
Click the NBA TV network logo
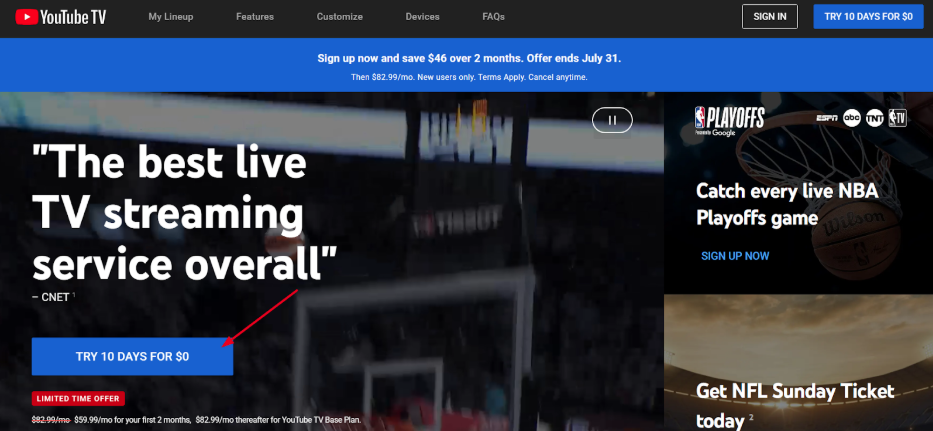(897, 118)
